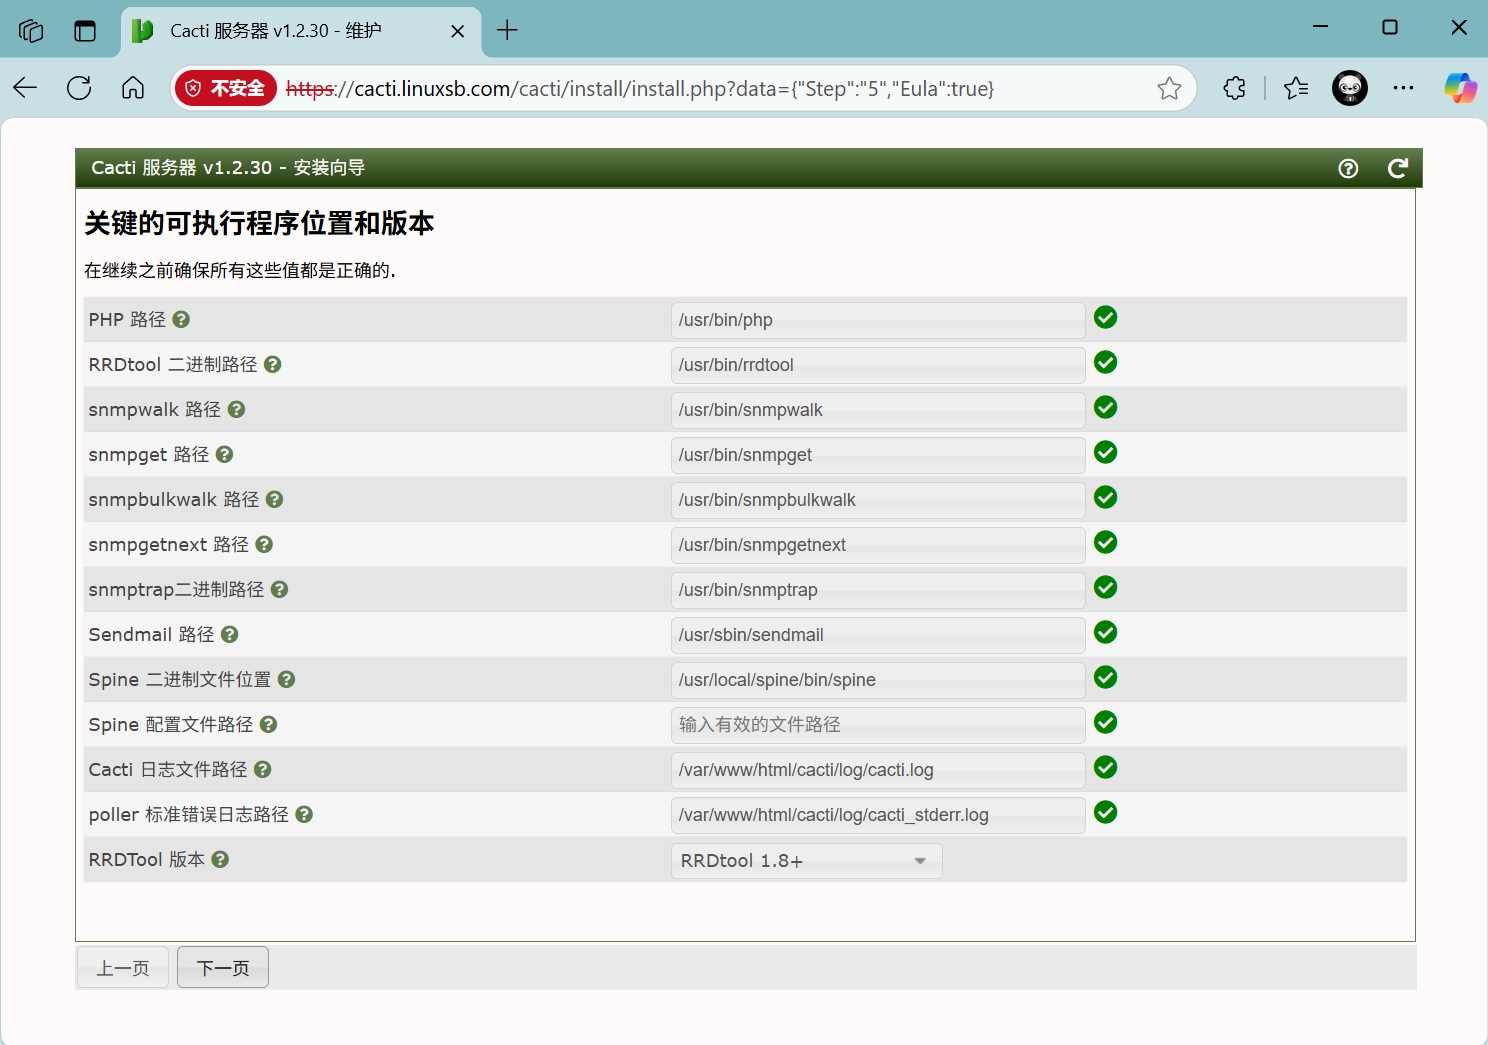Edit the /usr/bin/snmpget path field

point(878,455)
